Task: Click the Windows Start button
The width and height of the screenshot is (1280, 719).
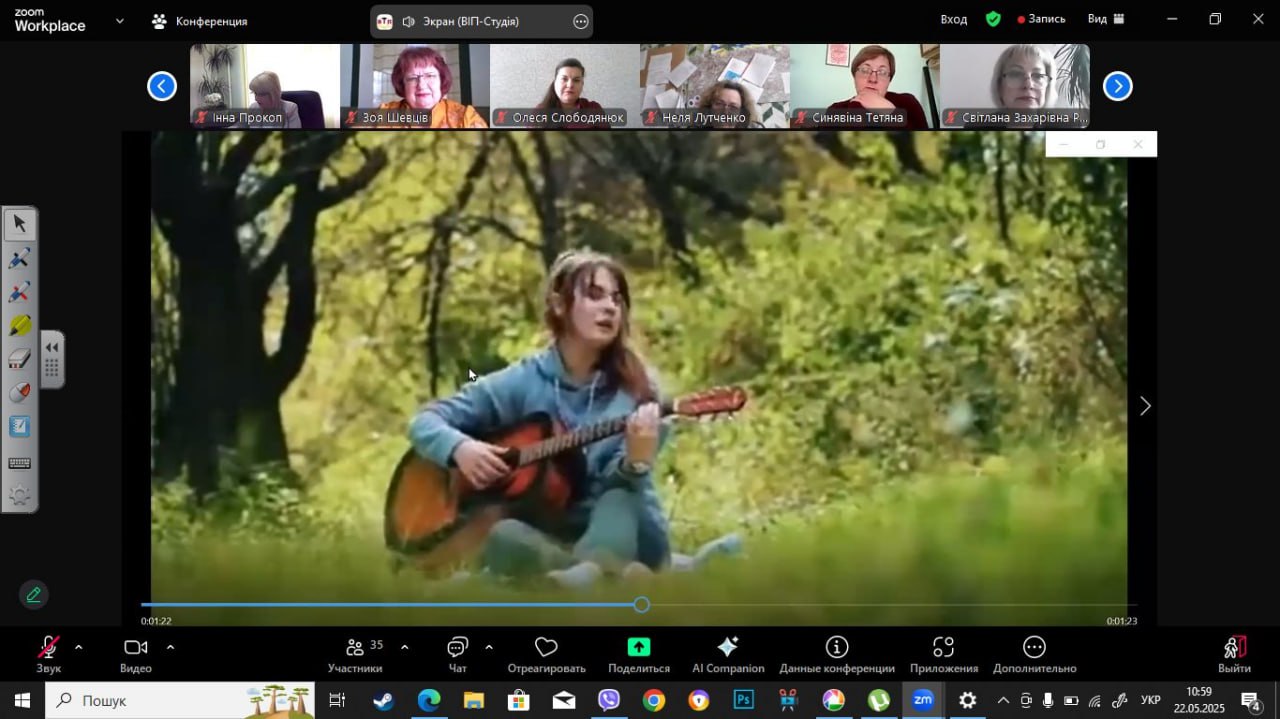Action: 22,700
